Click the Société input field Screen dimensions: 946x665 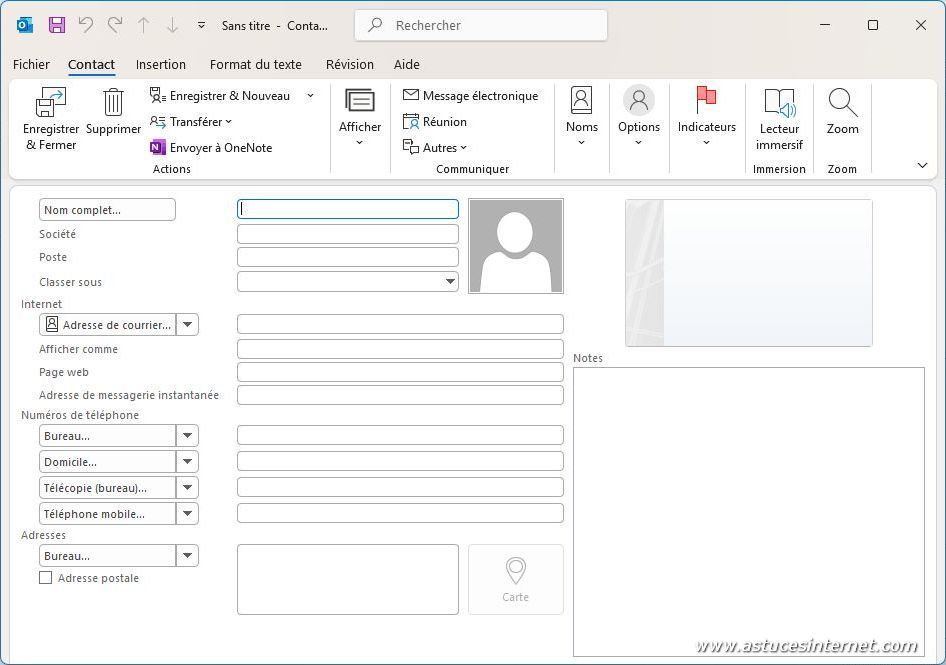coord(347,234)
